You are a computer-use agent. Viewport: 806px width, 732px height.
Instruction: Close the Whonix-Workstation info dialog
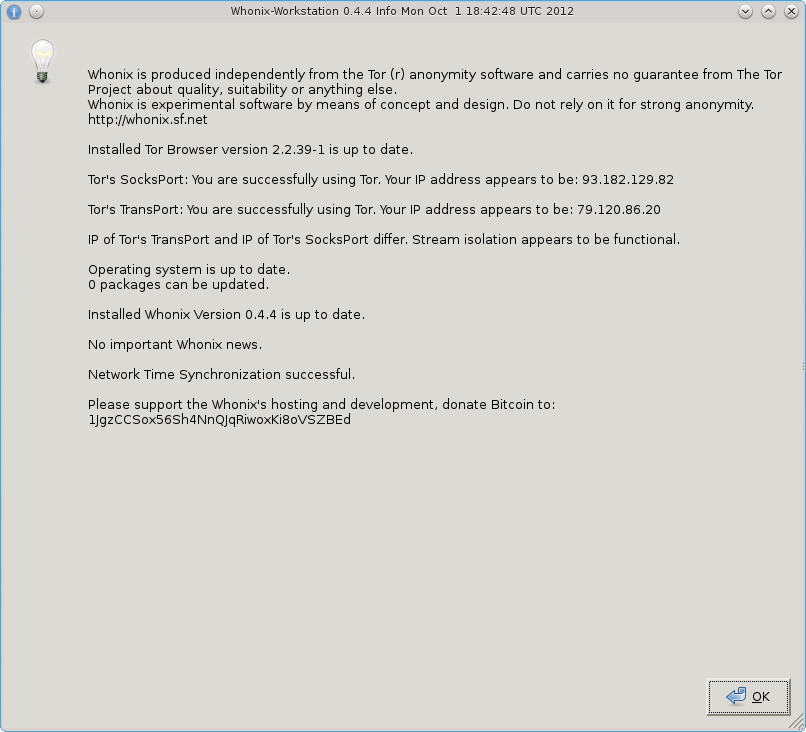pyautogui.click(x=791, y=12)
